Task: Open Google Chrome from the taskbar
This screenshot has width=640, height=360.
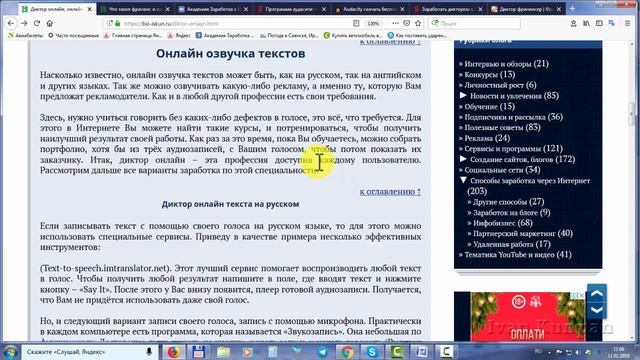Action: coord(347,351)
